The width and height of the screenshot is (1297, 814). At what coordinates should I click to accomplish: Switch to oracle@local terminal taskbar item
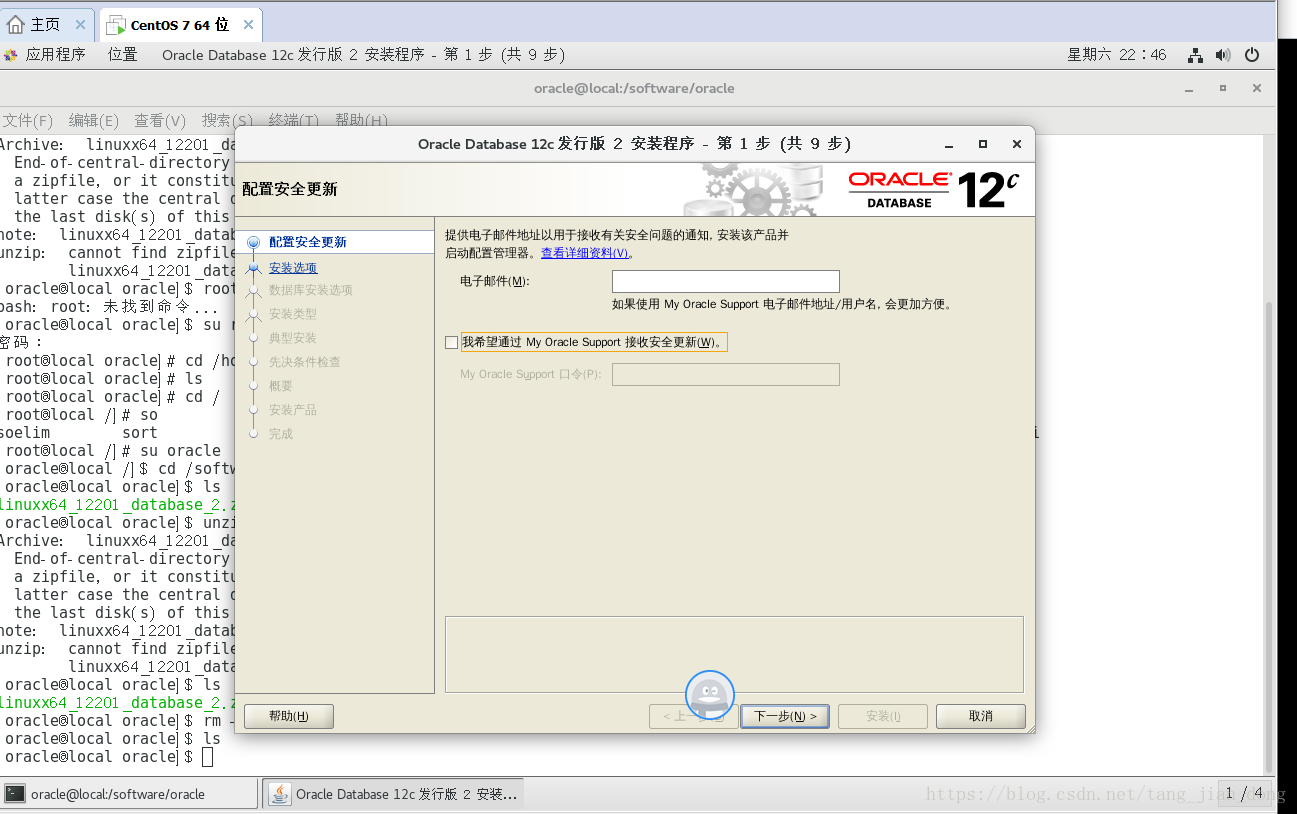(x=129, y=794)
